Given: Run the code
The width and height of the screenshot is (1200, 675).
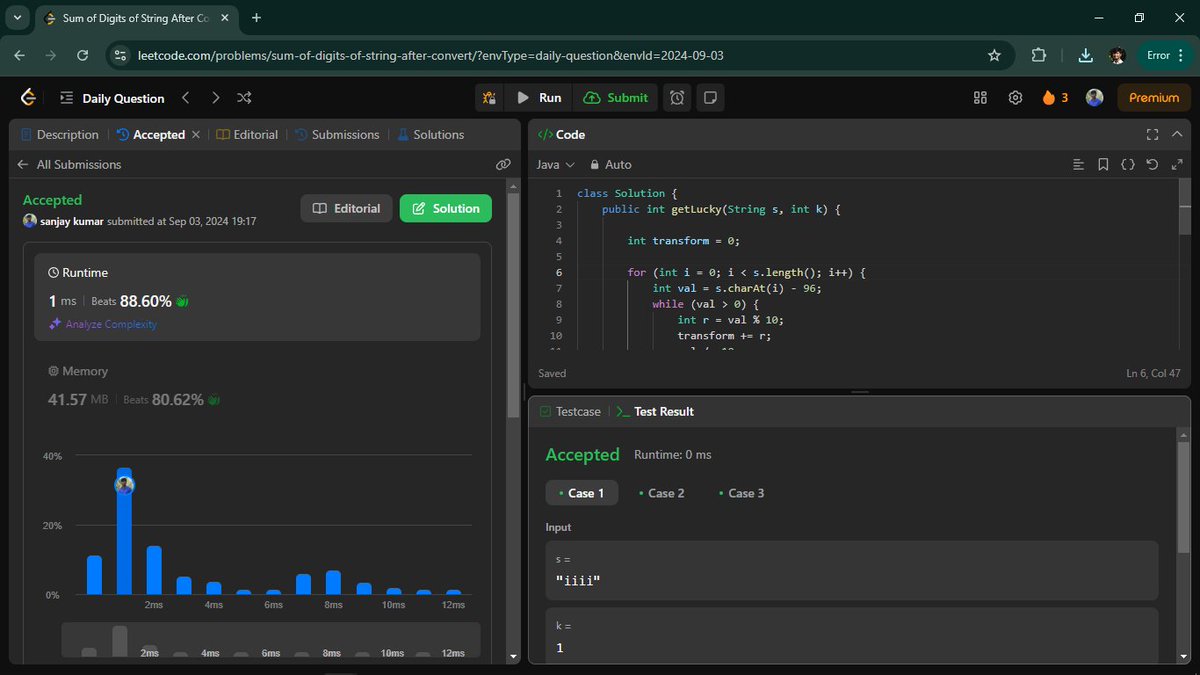Looking at the screenshot, I should [x=539, y=98].
